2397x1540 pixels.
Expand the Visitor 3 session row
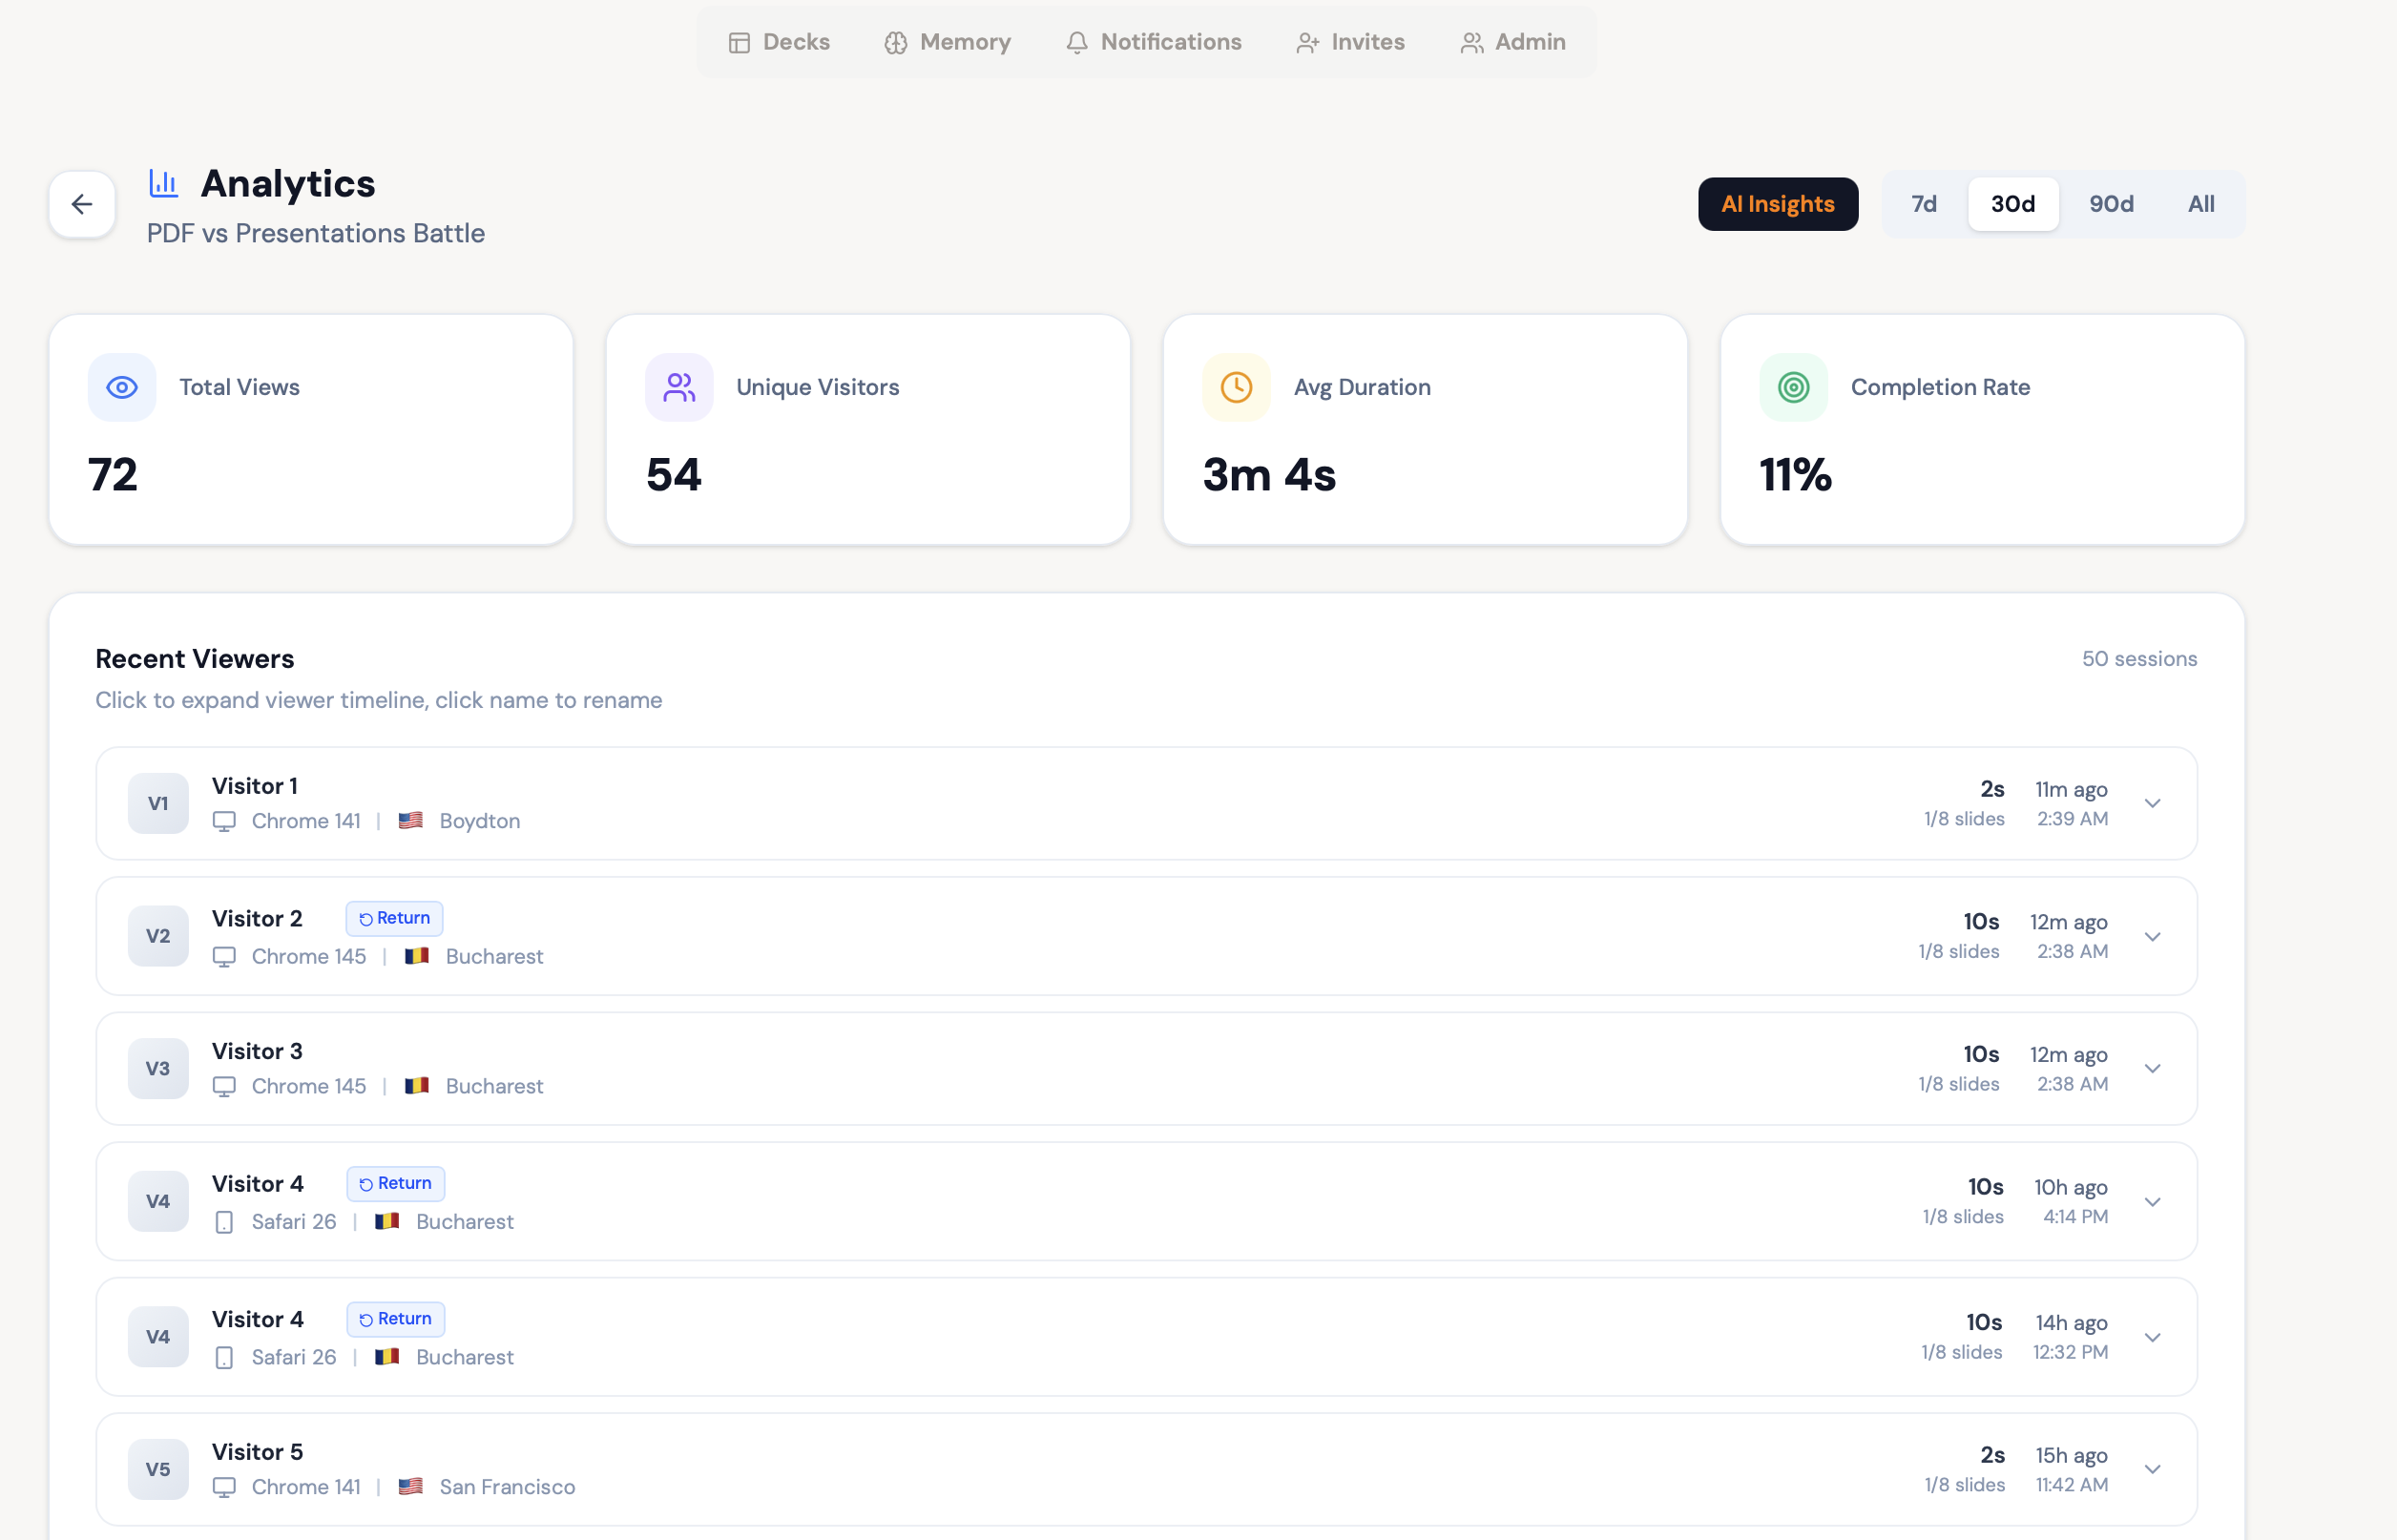[2153, 1068]
